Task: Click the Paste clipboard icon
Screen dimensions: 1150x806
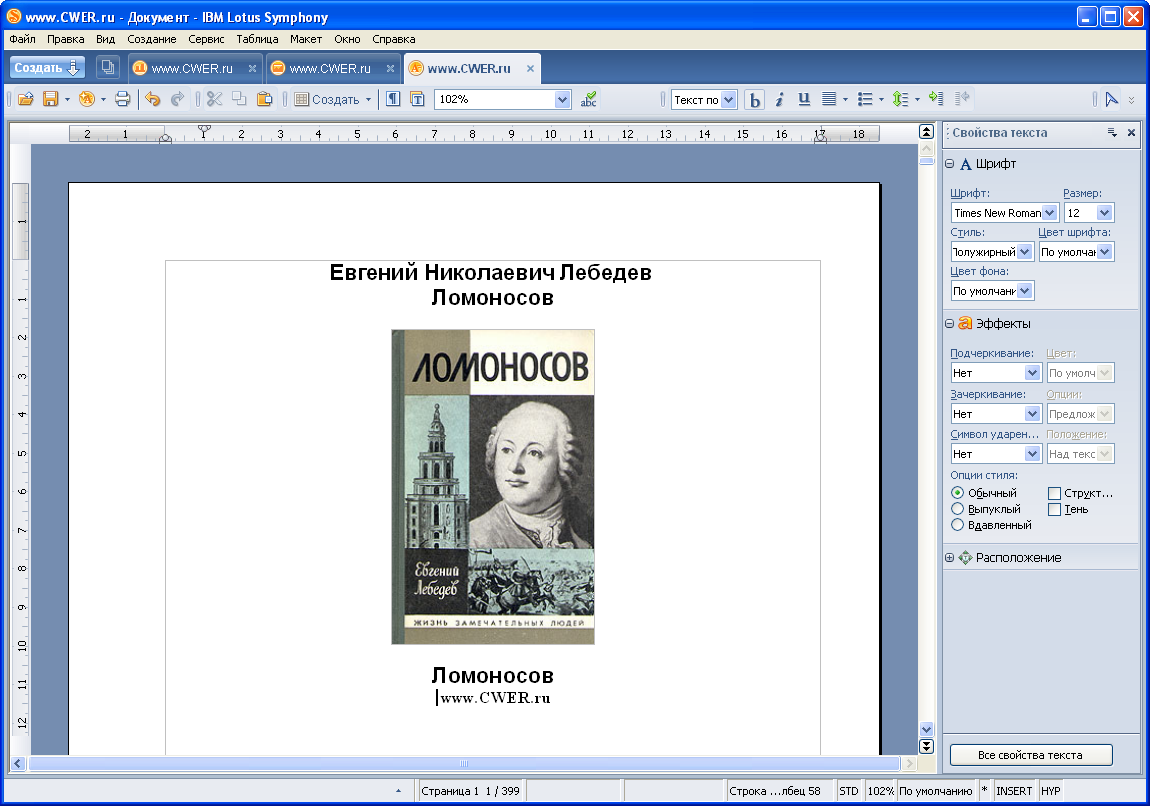Action: click(264, 99)
